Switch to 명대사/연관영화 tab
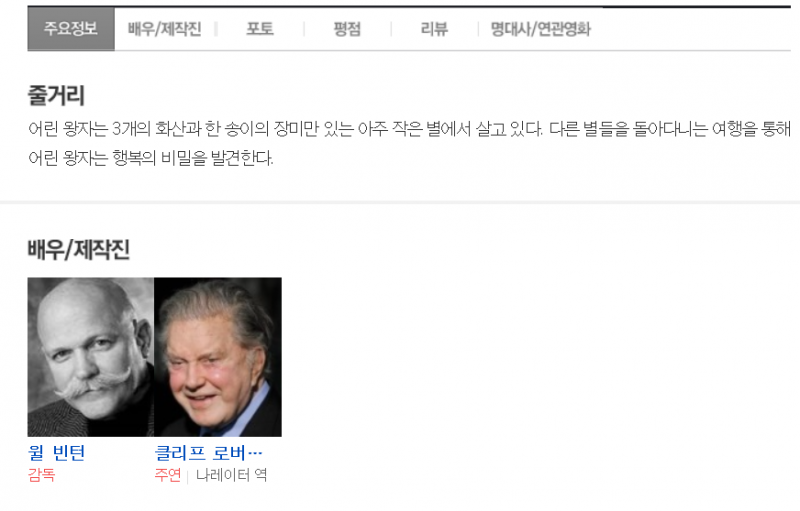 541,29
